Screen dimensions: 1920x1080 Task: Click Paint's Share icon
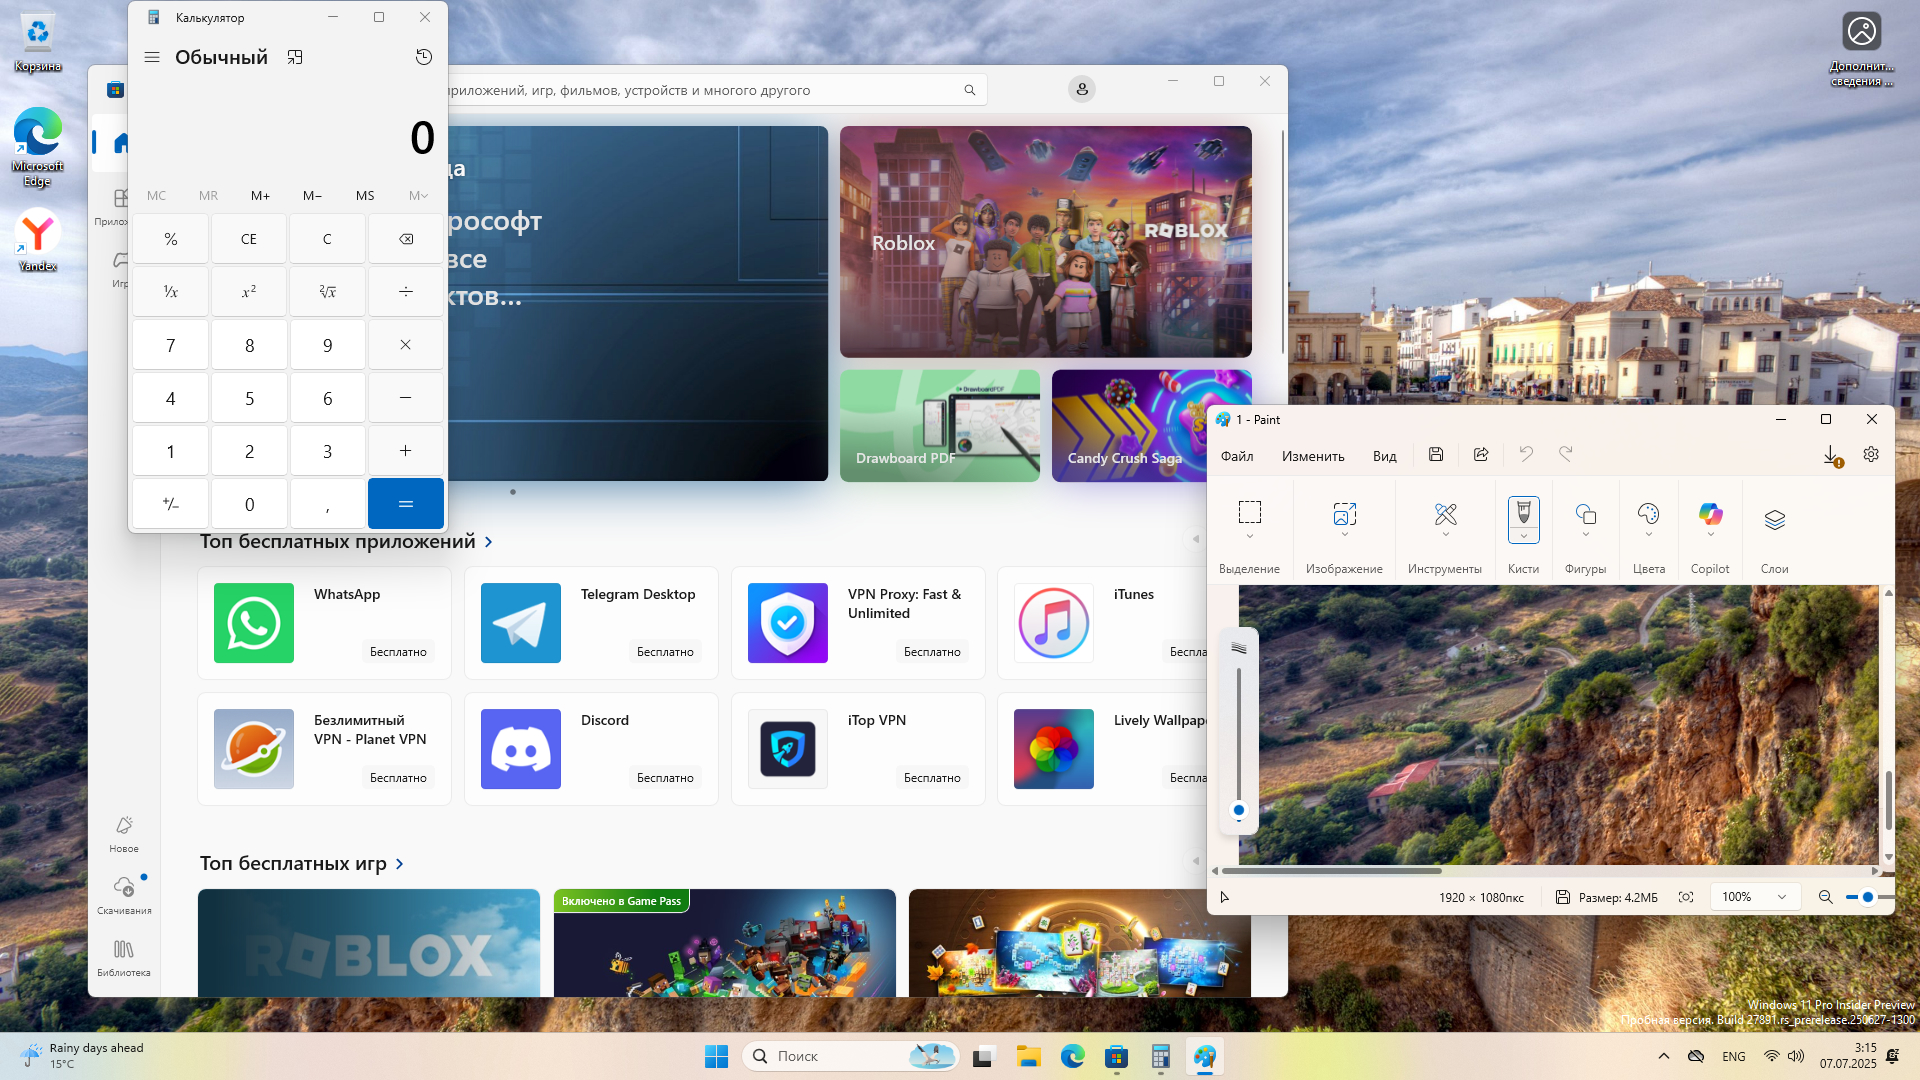[x=1481, y=455]
